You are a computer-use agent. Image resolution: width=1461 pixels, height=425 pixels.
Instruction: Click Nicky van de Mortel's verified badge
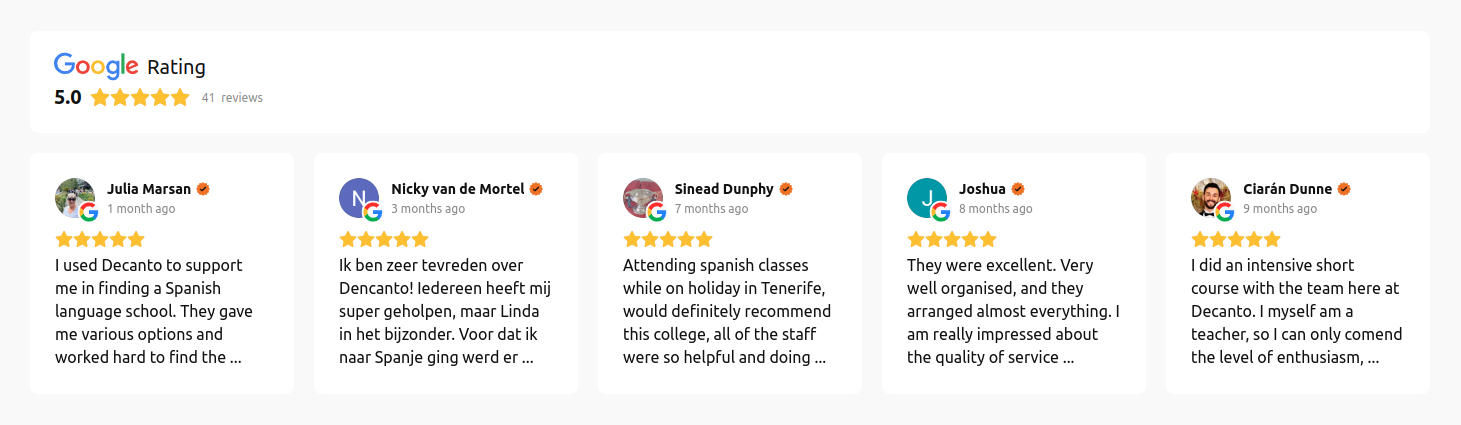(536, 189)
